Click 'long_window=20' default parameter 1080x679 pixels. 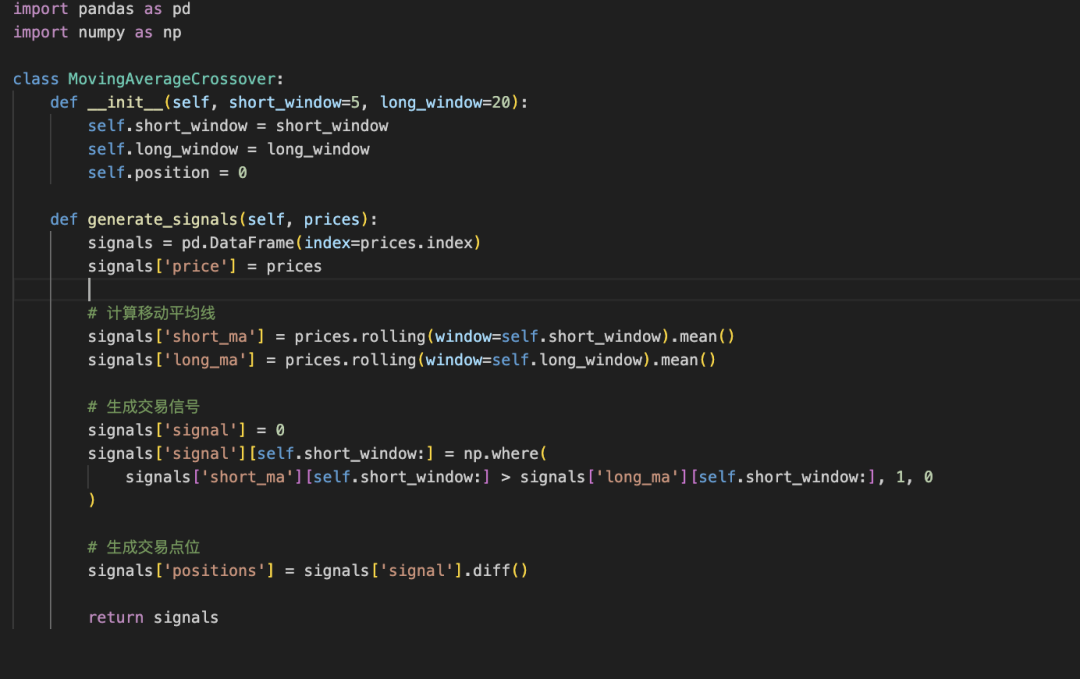coord(445,103)
